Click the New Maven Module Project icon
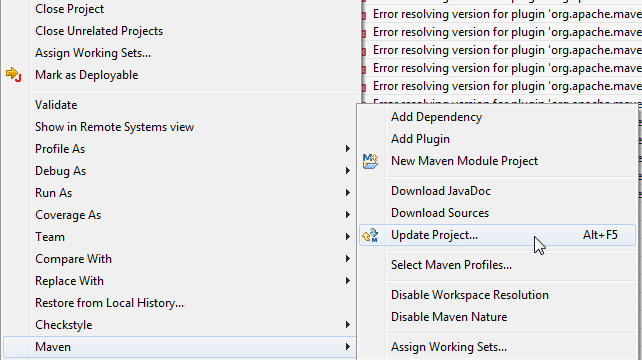Viewport: 642px width, 360px height. 371,161
